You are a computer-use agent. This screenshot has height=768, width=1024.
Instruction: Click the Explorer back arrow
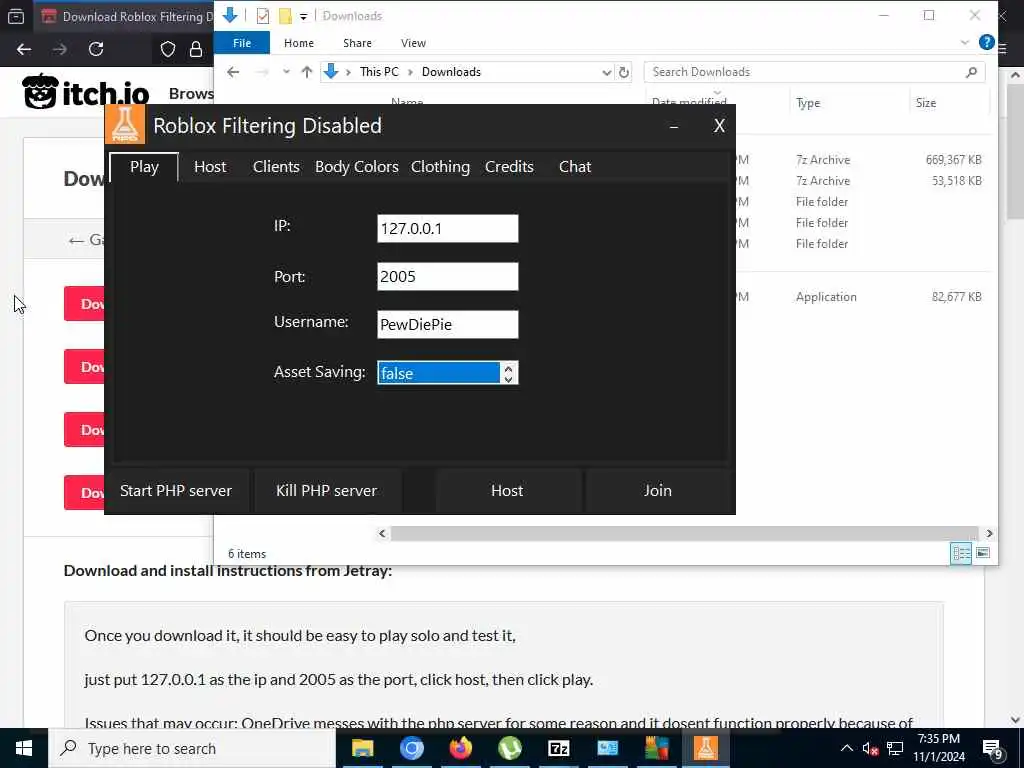pyautogui.click(x=233, y=72)
